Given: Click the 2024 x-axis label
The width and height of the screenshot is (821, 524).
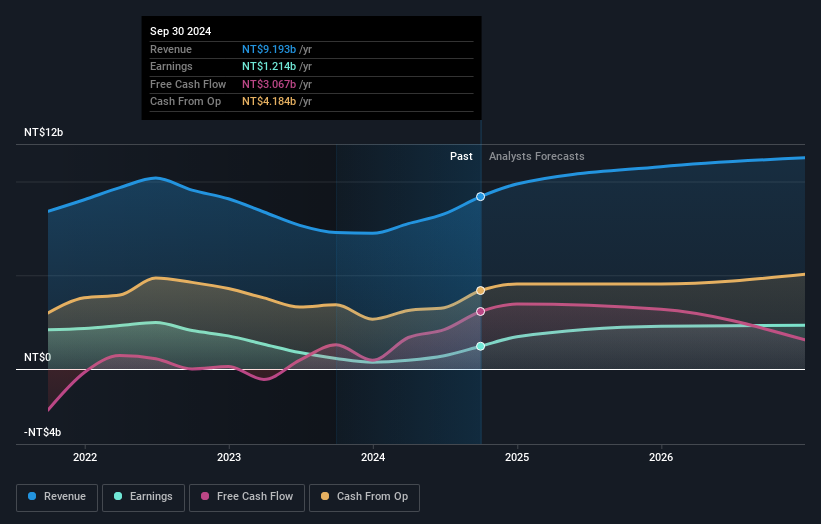Looking at the screenshot, I should pos(373,458).
